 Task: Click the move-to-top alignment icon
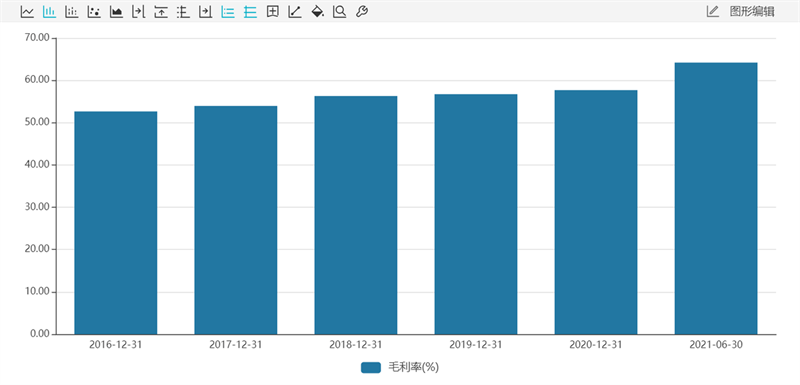[161, 12]
